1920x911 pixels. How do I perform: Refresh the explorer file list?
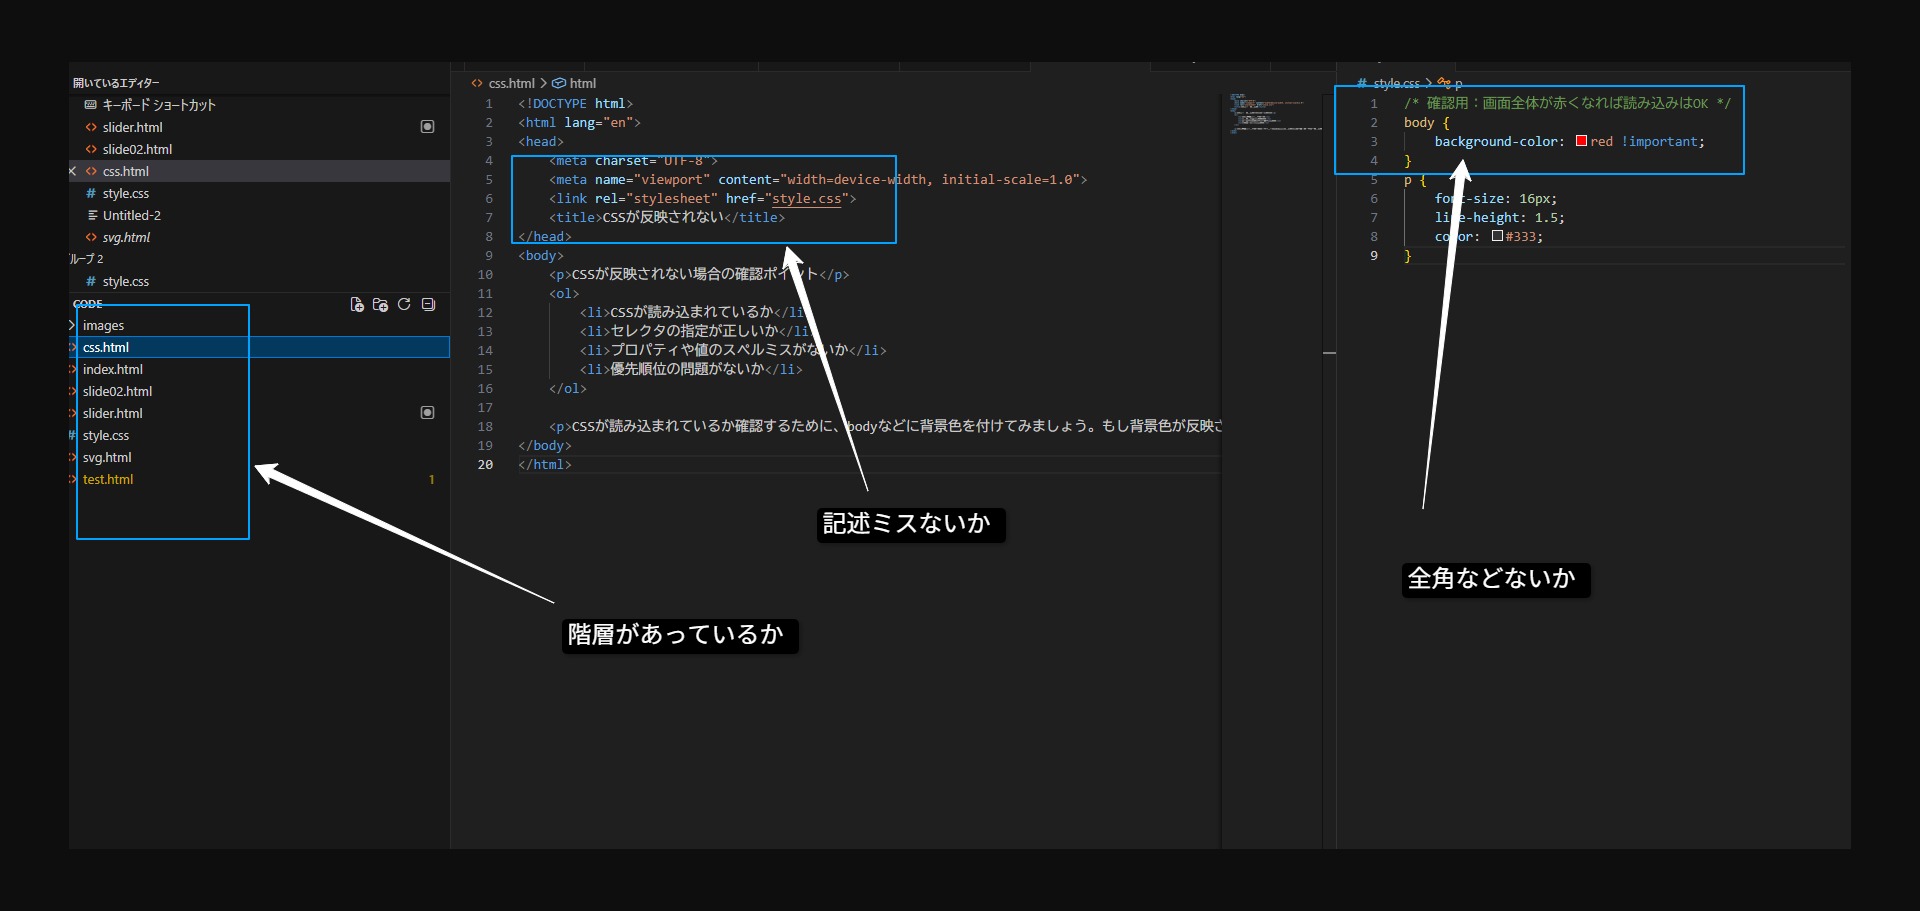(404, 305)
